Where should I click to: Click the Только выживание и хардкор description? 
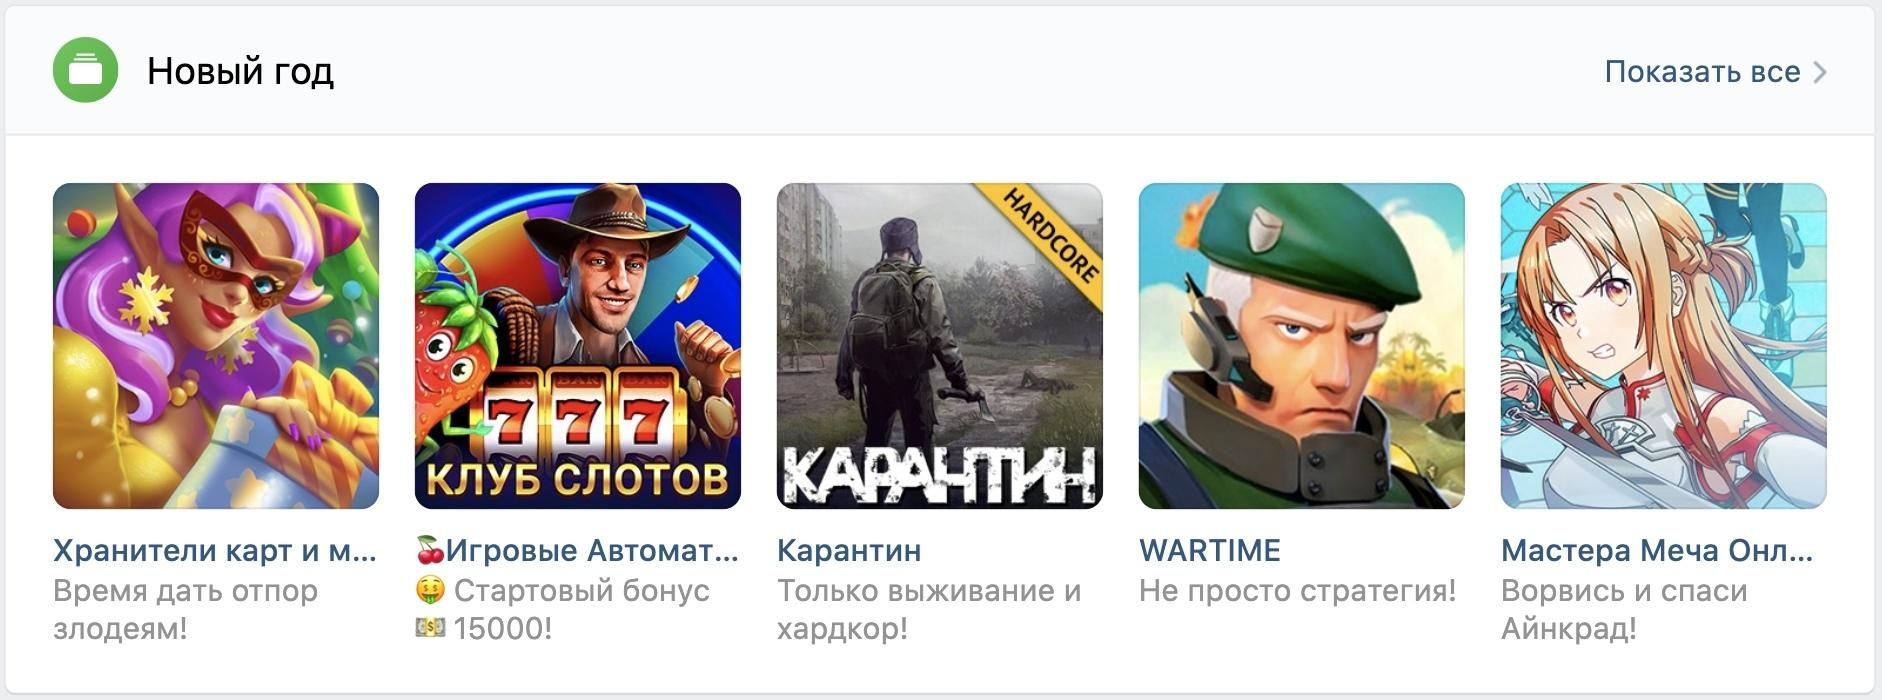pyautogui.click(x=929, y=609)
